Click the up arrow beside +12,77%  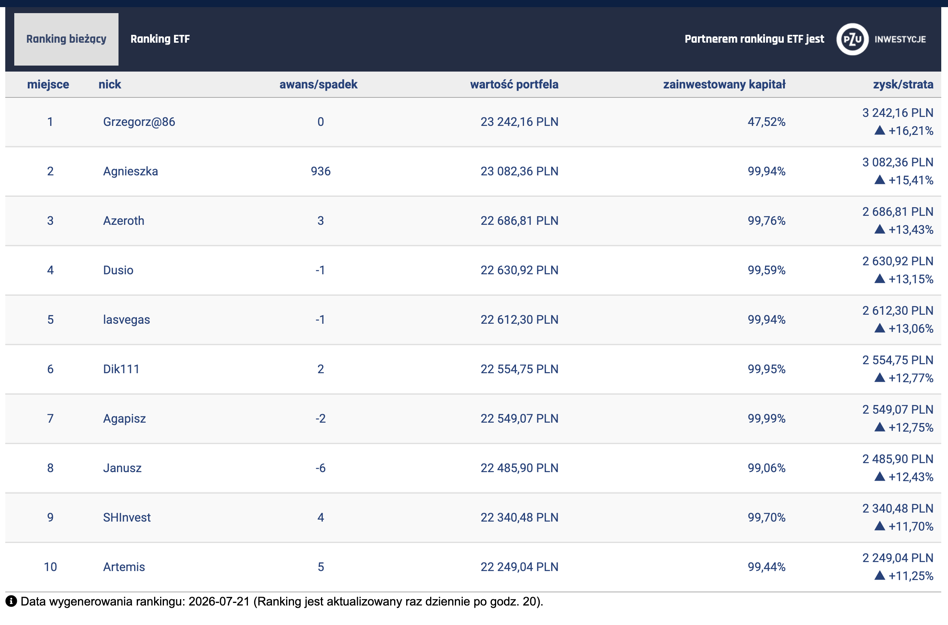[x=880, y=378]
